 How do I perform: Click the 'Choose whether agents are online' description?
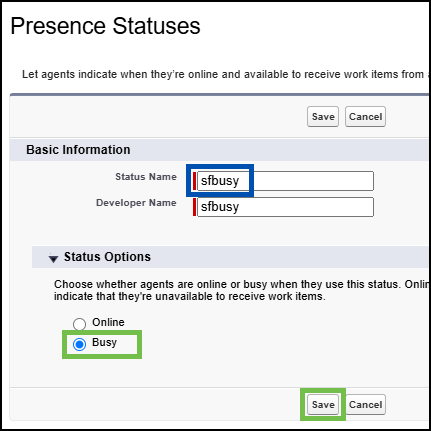241,290
